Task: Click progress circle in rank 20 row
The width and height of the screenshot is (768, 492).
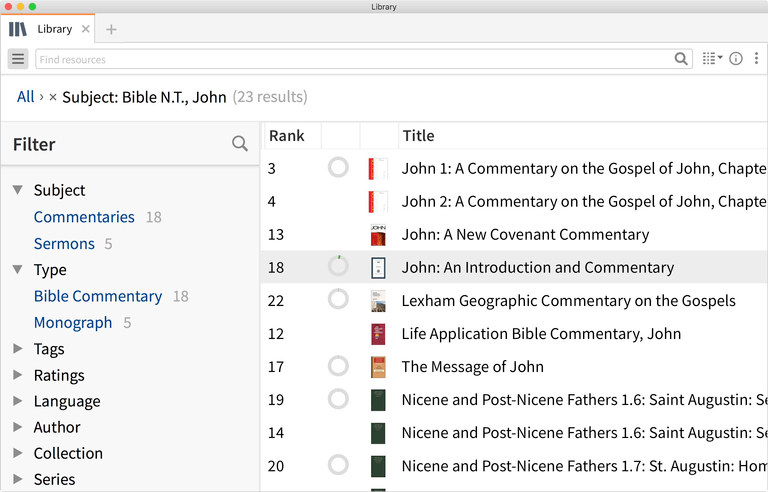Action: pos(338,465)
